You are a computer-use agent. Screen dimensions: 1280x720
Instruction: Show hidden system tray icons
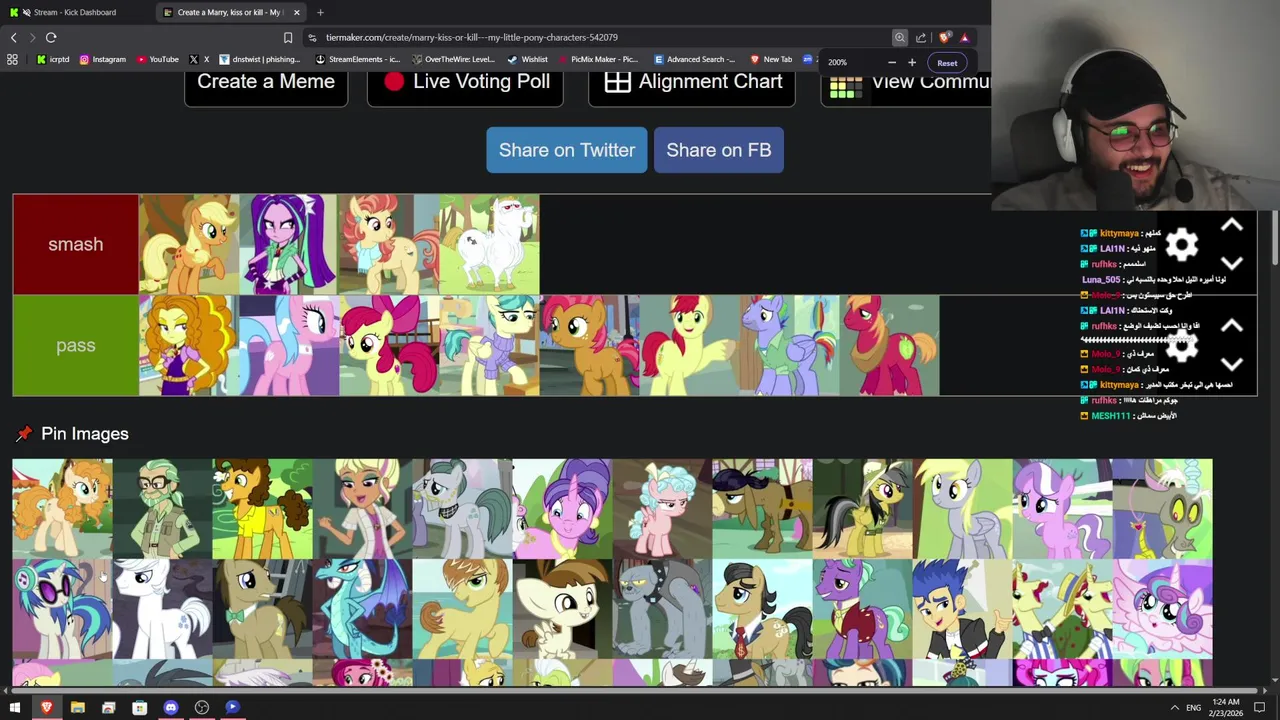(x=1174, y=707)
